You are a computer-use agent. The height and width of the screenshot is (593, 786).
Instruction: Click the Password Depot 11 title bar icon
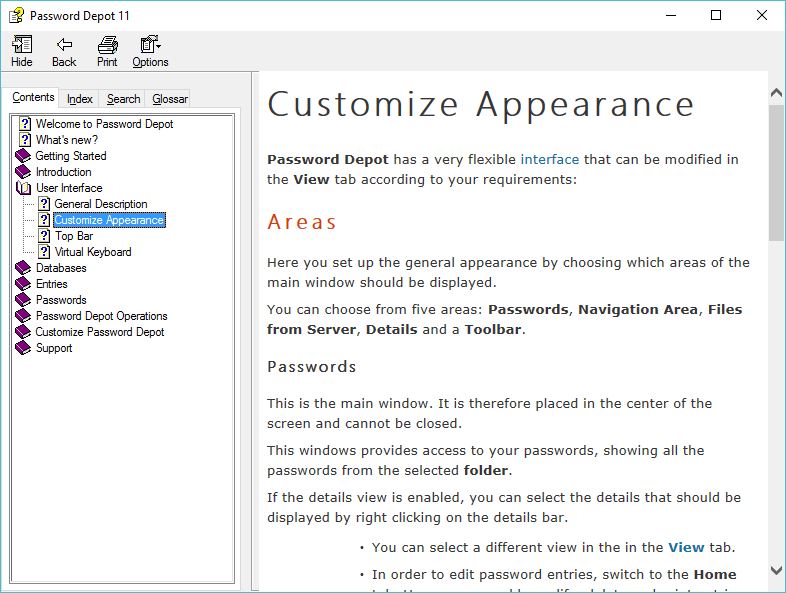[16, 16]
